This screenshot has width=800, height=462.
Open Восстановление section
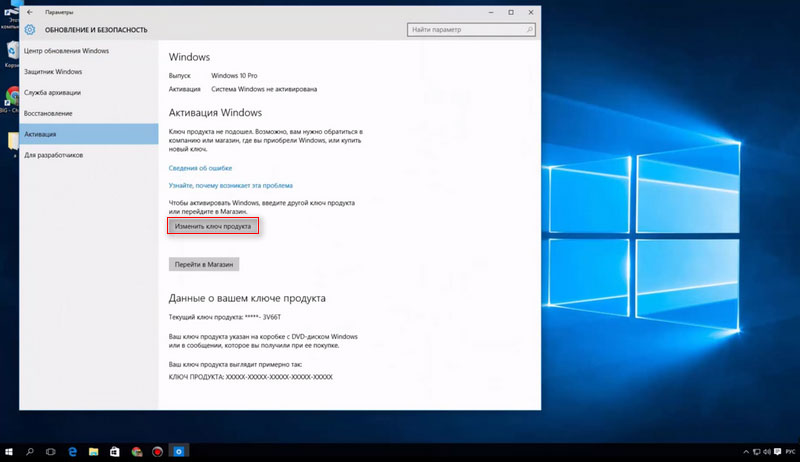click(x=89, y=113)
